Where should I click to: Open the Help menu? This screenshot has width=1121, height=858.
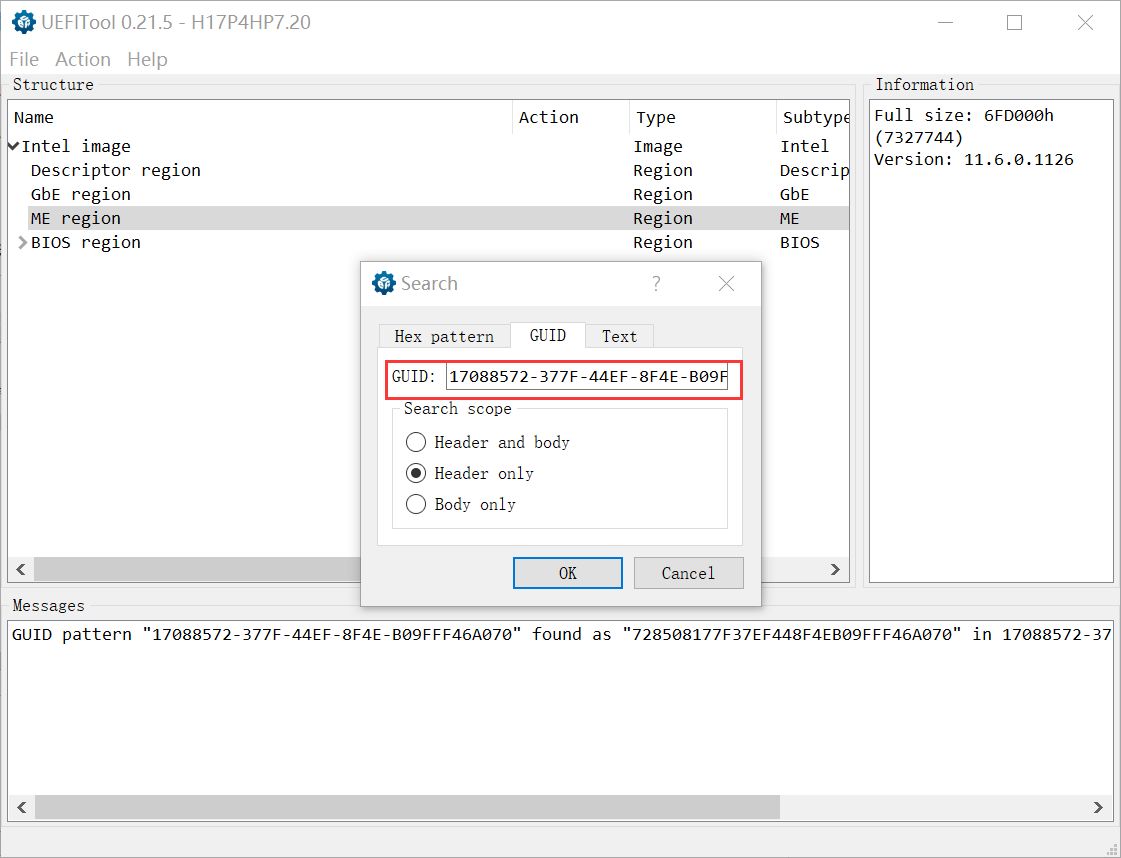(147, 59)
